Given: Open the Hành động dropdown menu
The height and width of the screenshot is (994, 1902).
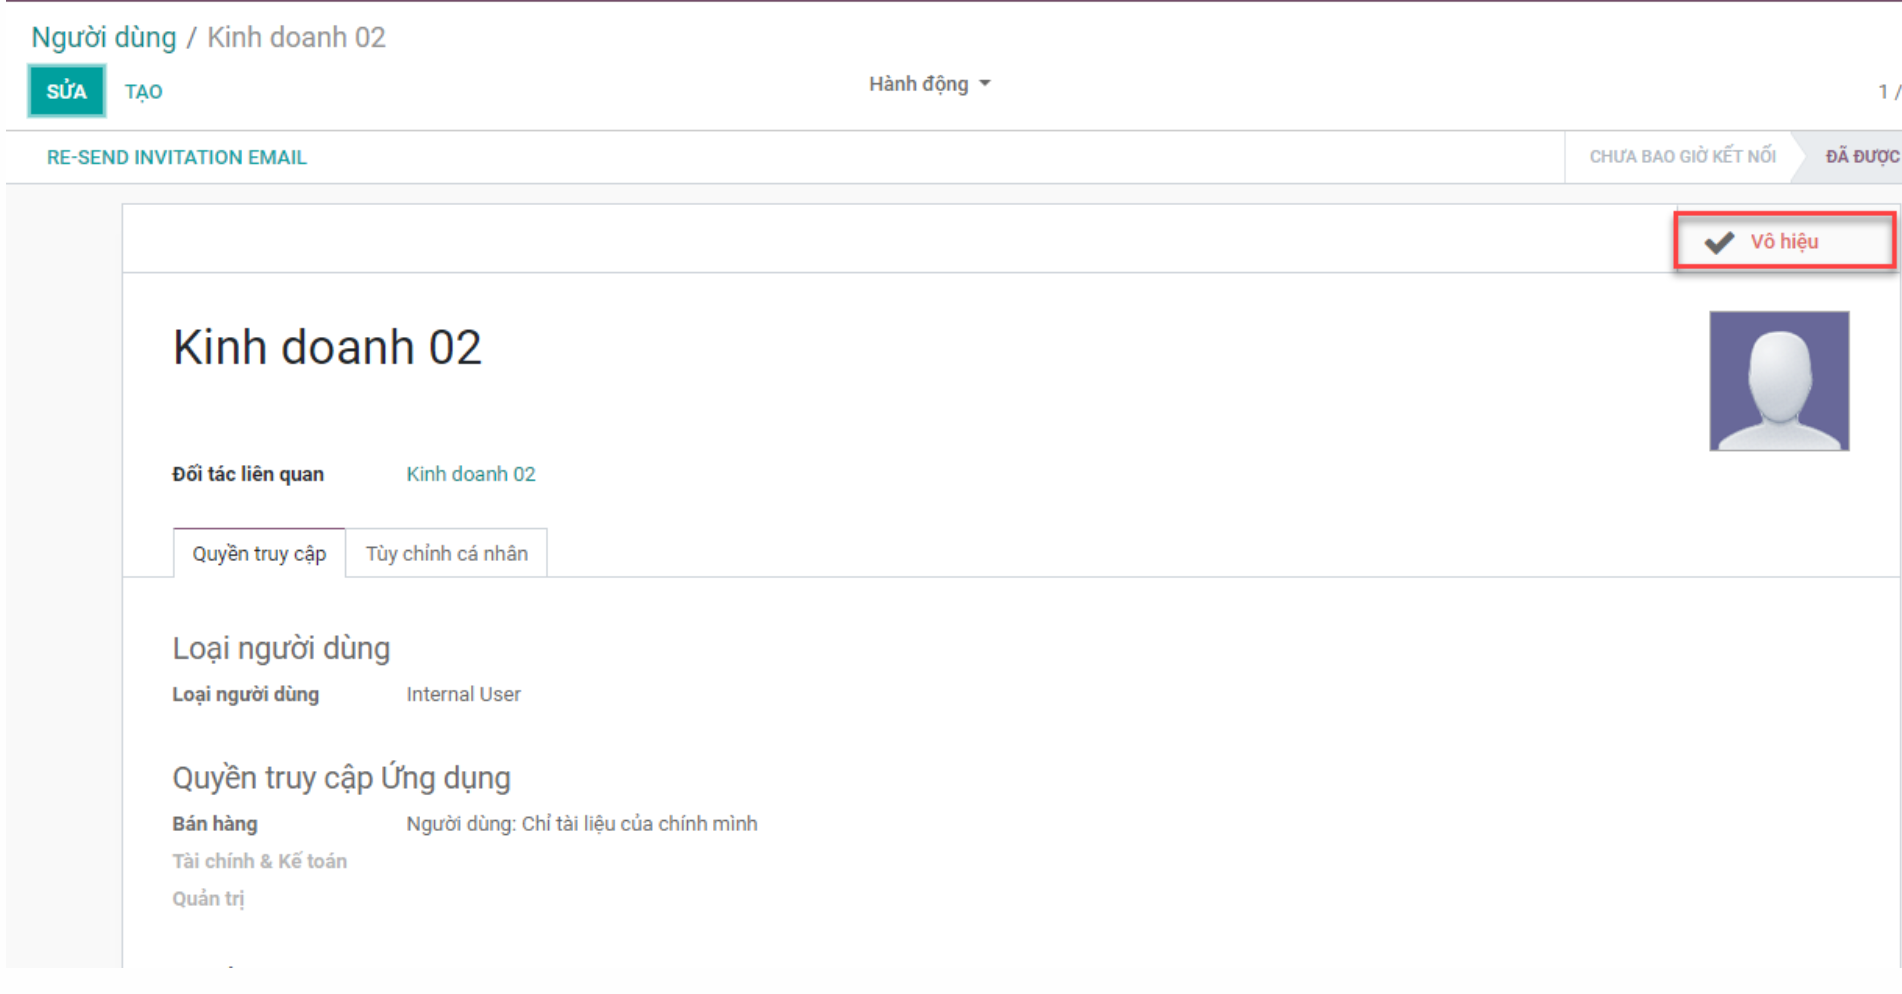Looking at the screenshot, I should (x=918, y=84).
